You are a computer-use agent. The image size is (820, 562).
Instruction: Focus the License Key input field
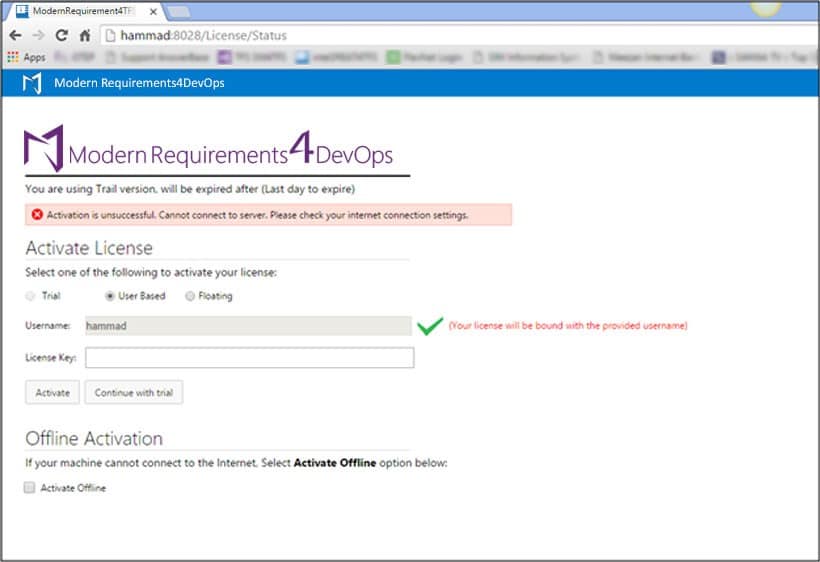[249, 358]
